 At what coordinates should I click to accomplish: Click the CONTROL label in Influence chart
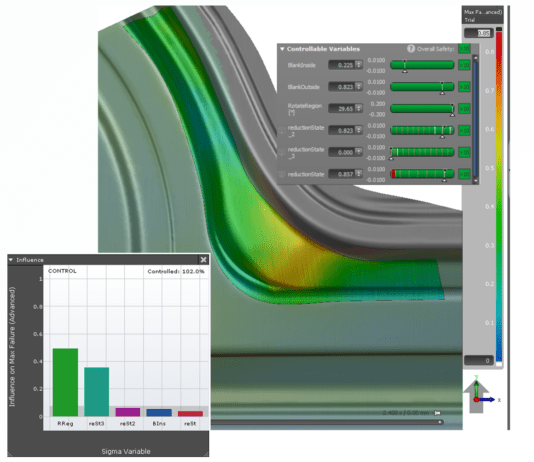coord(62,271)
